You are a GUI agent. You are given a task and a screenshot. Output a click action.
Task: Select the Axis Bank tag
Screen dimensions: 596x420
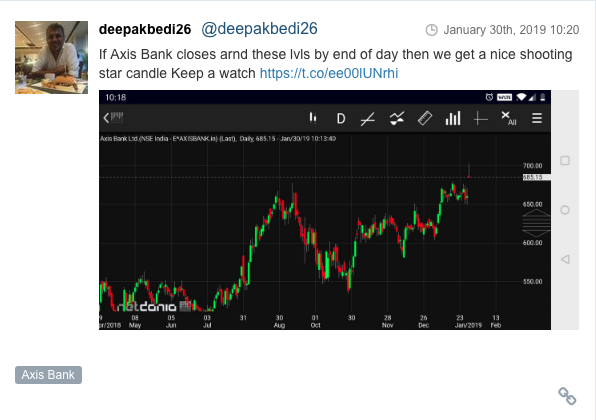tap(48, 375)
